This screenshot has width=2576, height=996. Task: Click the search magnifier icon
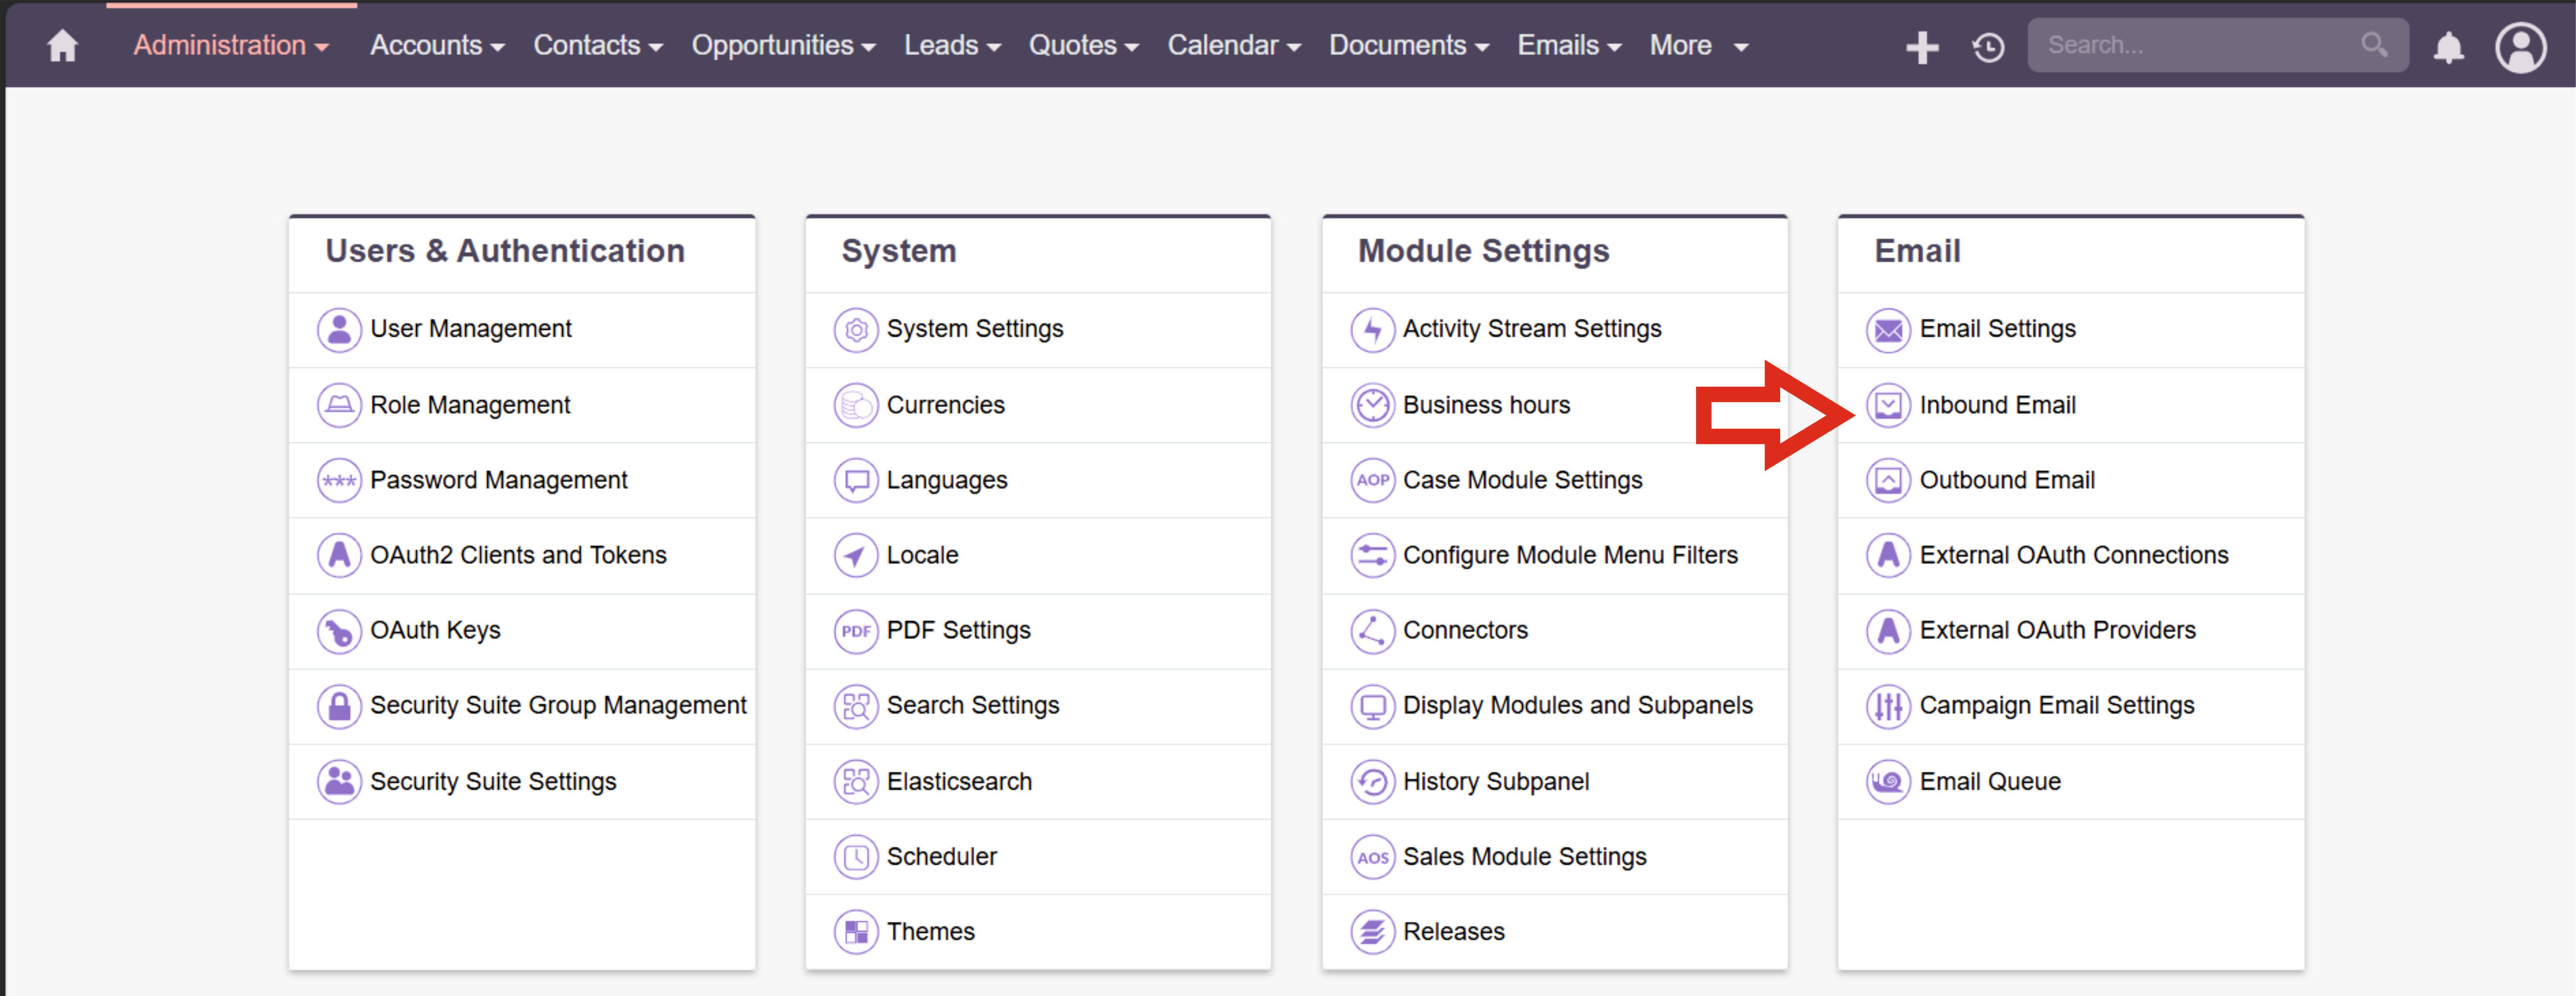pyautogui.click(x=2373, y=45)
